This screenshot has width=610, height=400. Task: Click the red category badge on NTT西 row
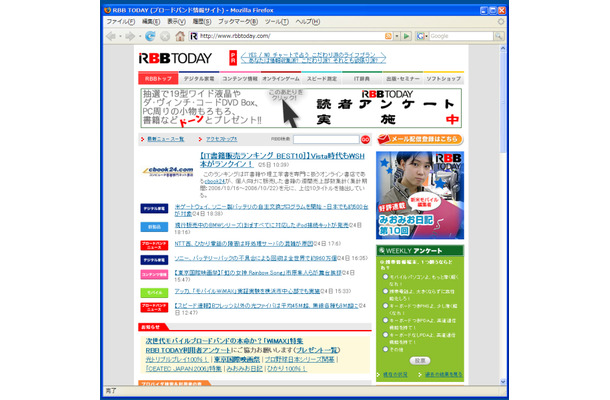(154, 245)
